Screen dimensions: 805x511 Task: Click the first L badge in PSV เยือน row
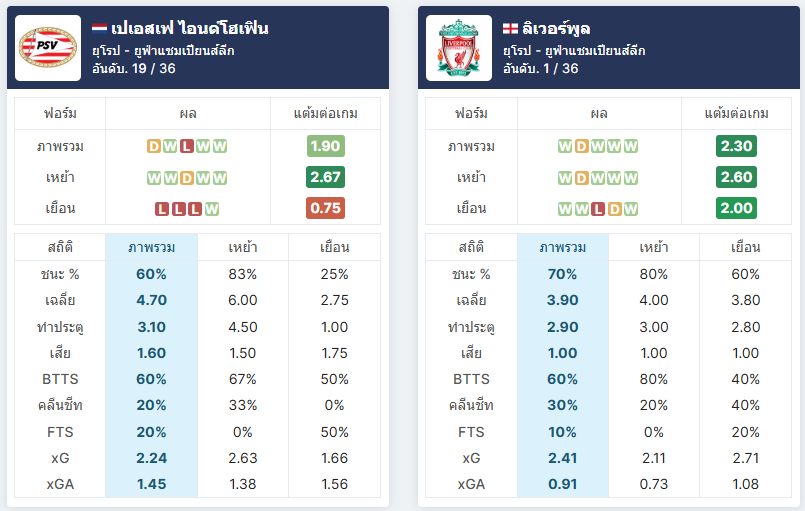[162, 209]
